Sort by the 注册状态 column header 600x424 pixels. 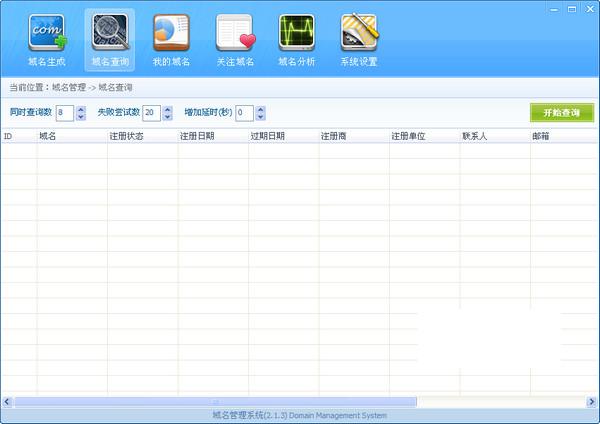(x=140, y=135)
